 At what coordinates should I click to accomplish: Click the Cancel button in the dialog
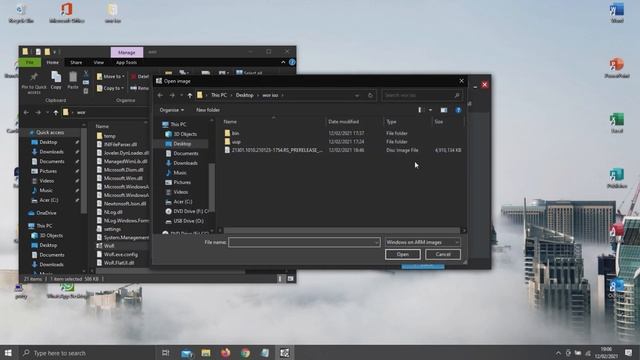click(443, 254)
